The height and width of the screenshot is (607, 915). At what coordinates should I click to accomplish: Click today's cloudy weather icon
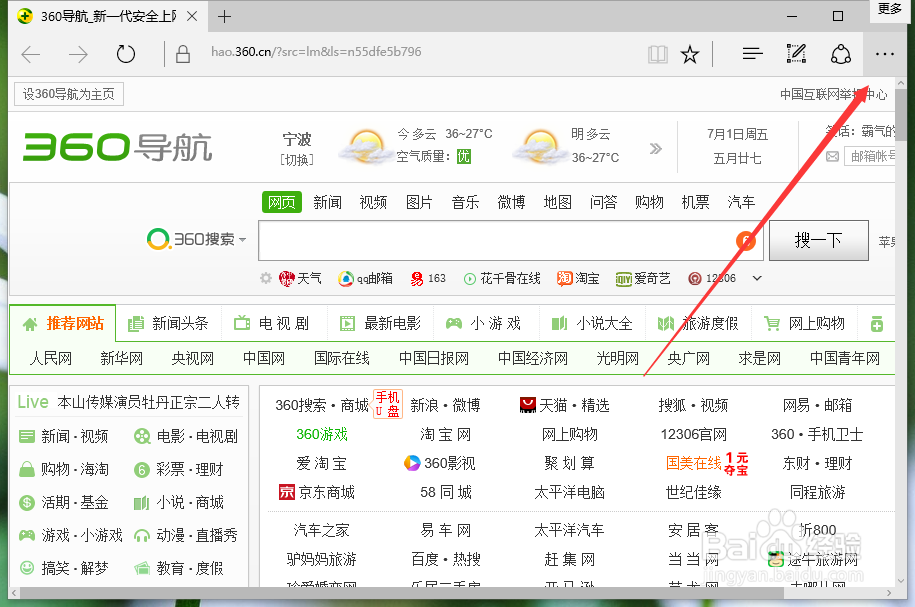tap(365, 146)
